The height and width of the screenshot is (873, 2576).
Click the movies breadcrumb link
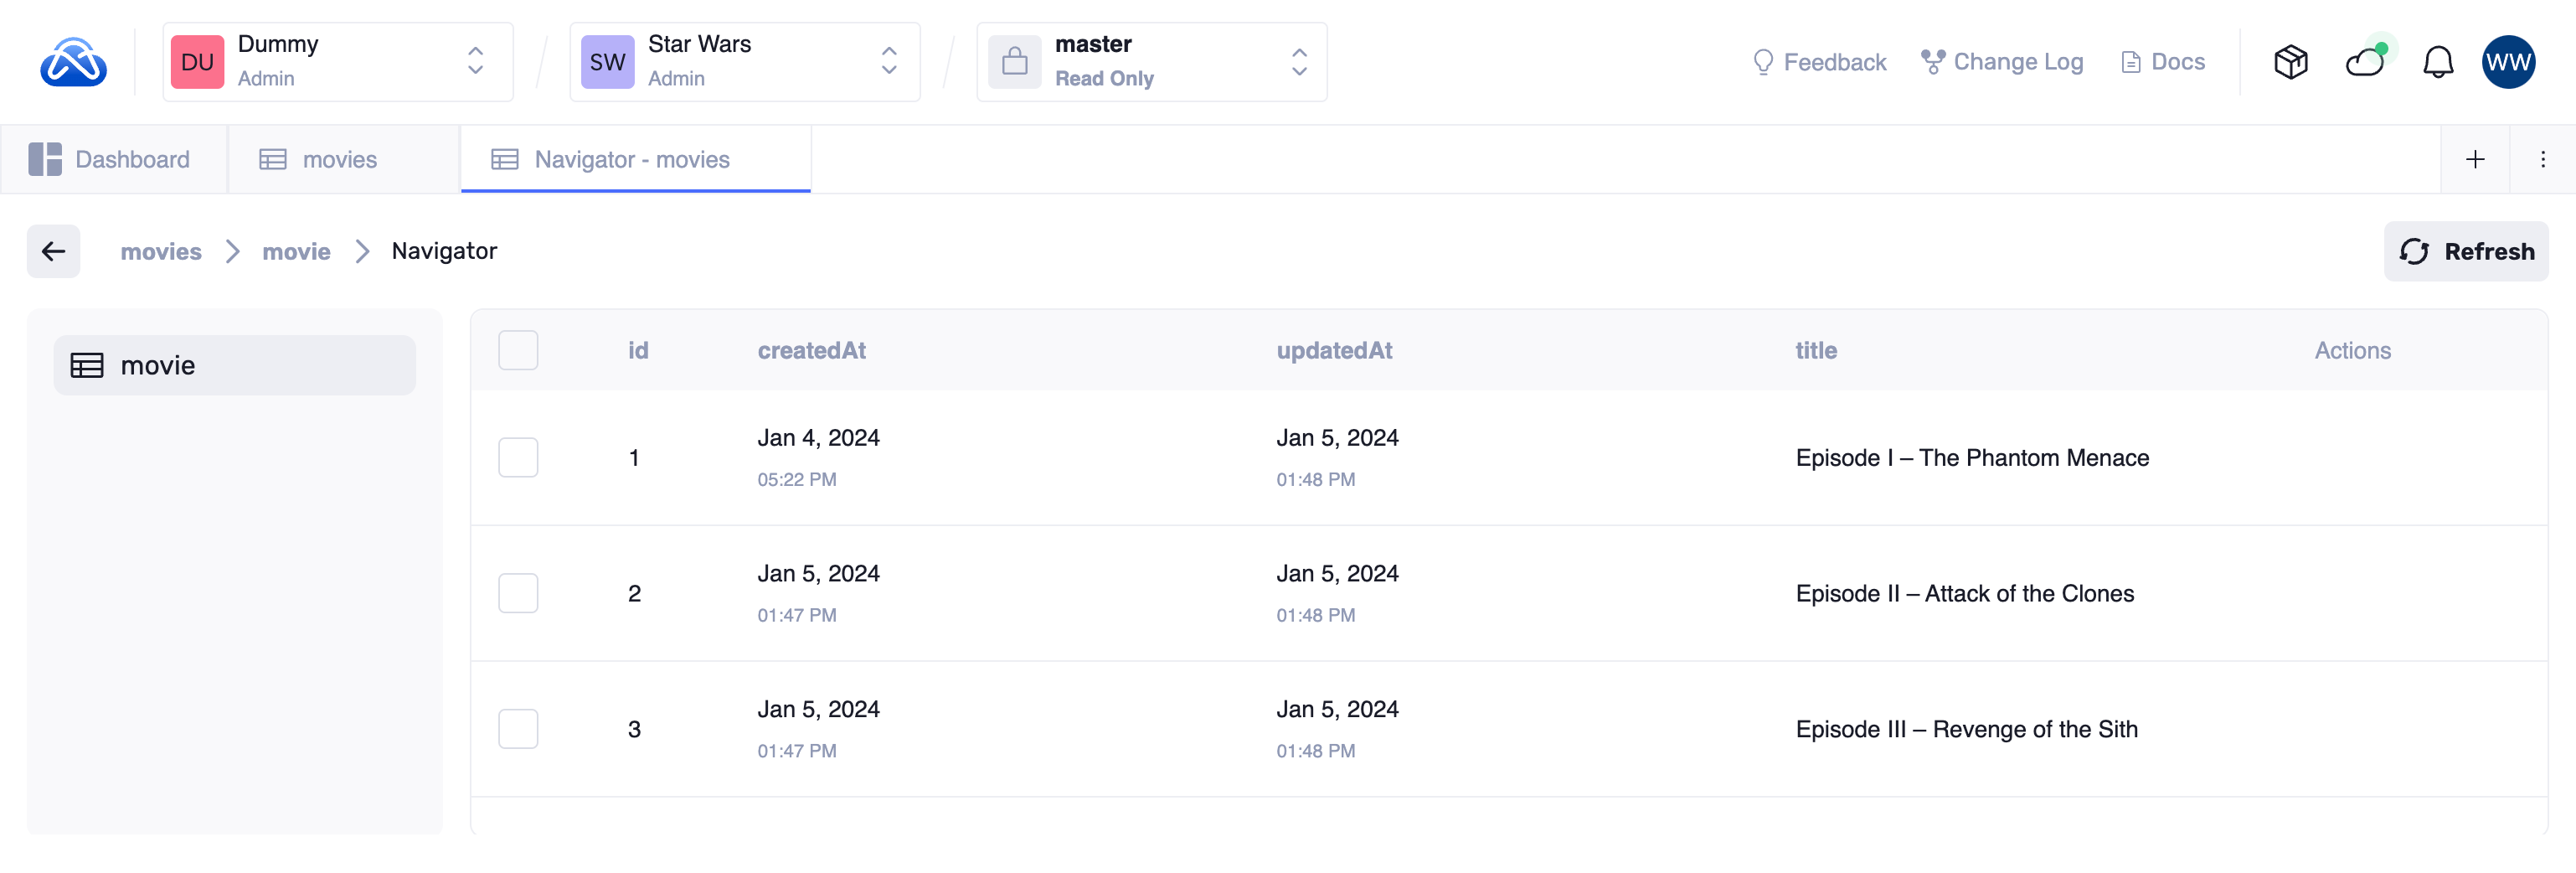[161, 251]
